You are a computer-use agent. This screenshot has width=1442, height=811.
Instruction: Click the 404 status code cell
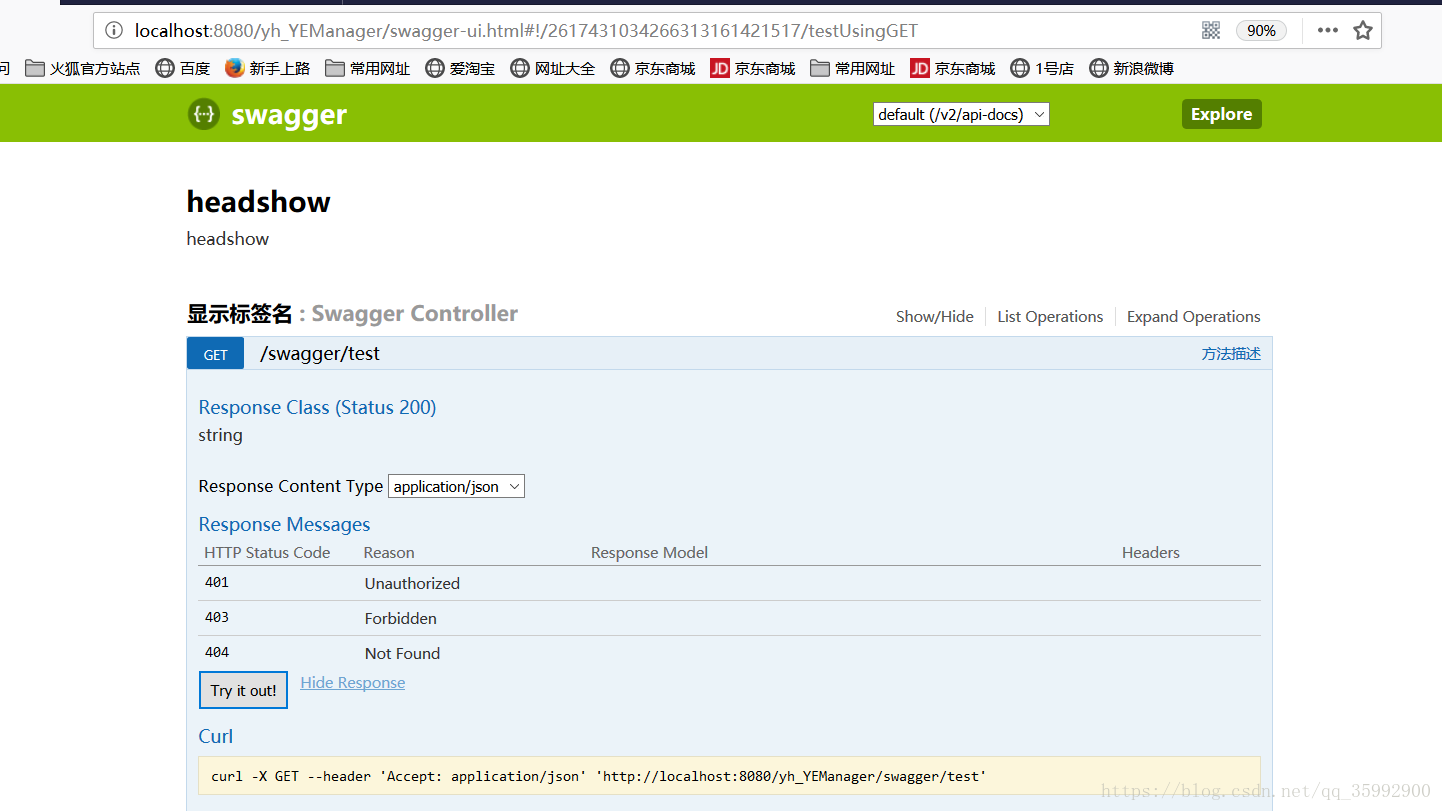coord(217,652)
